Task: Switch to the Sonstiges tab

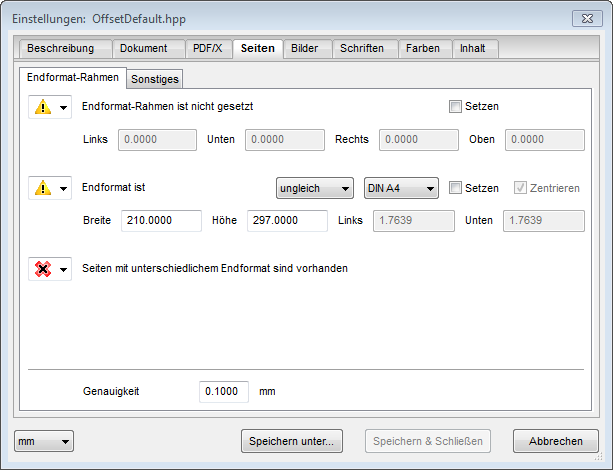Action: [156, 78]
